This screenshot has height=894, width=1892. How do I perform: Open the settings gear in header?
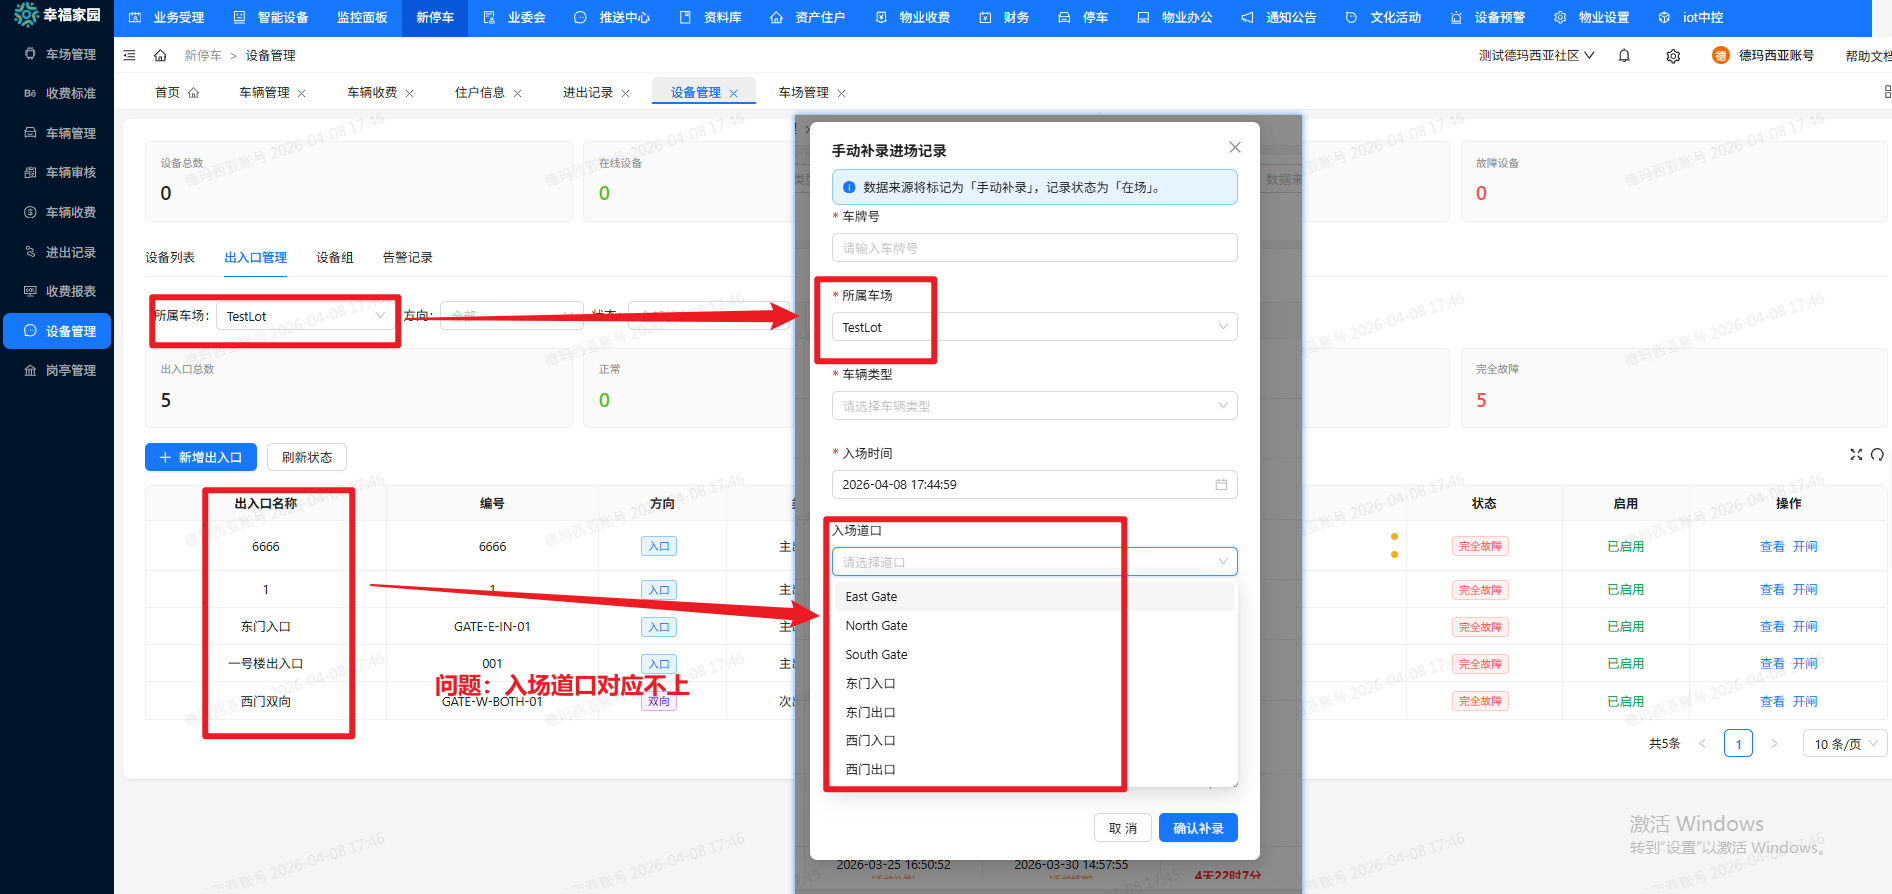pos(1673,56)
